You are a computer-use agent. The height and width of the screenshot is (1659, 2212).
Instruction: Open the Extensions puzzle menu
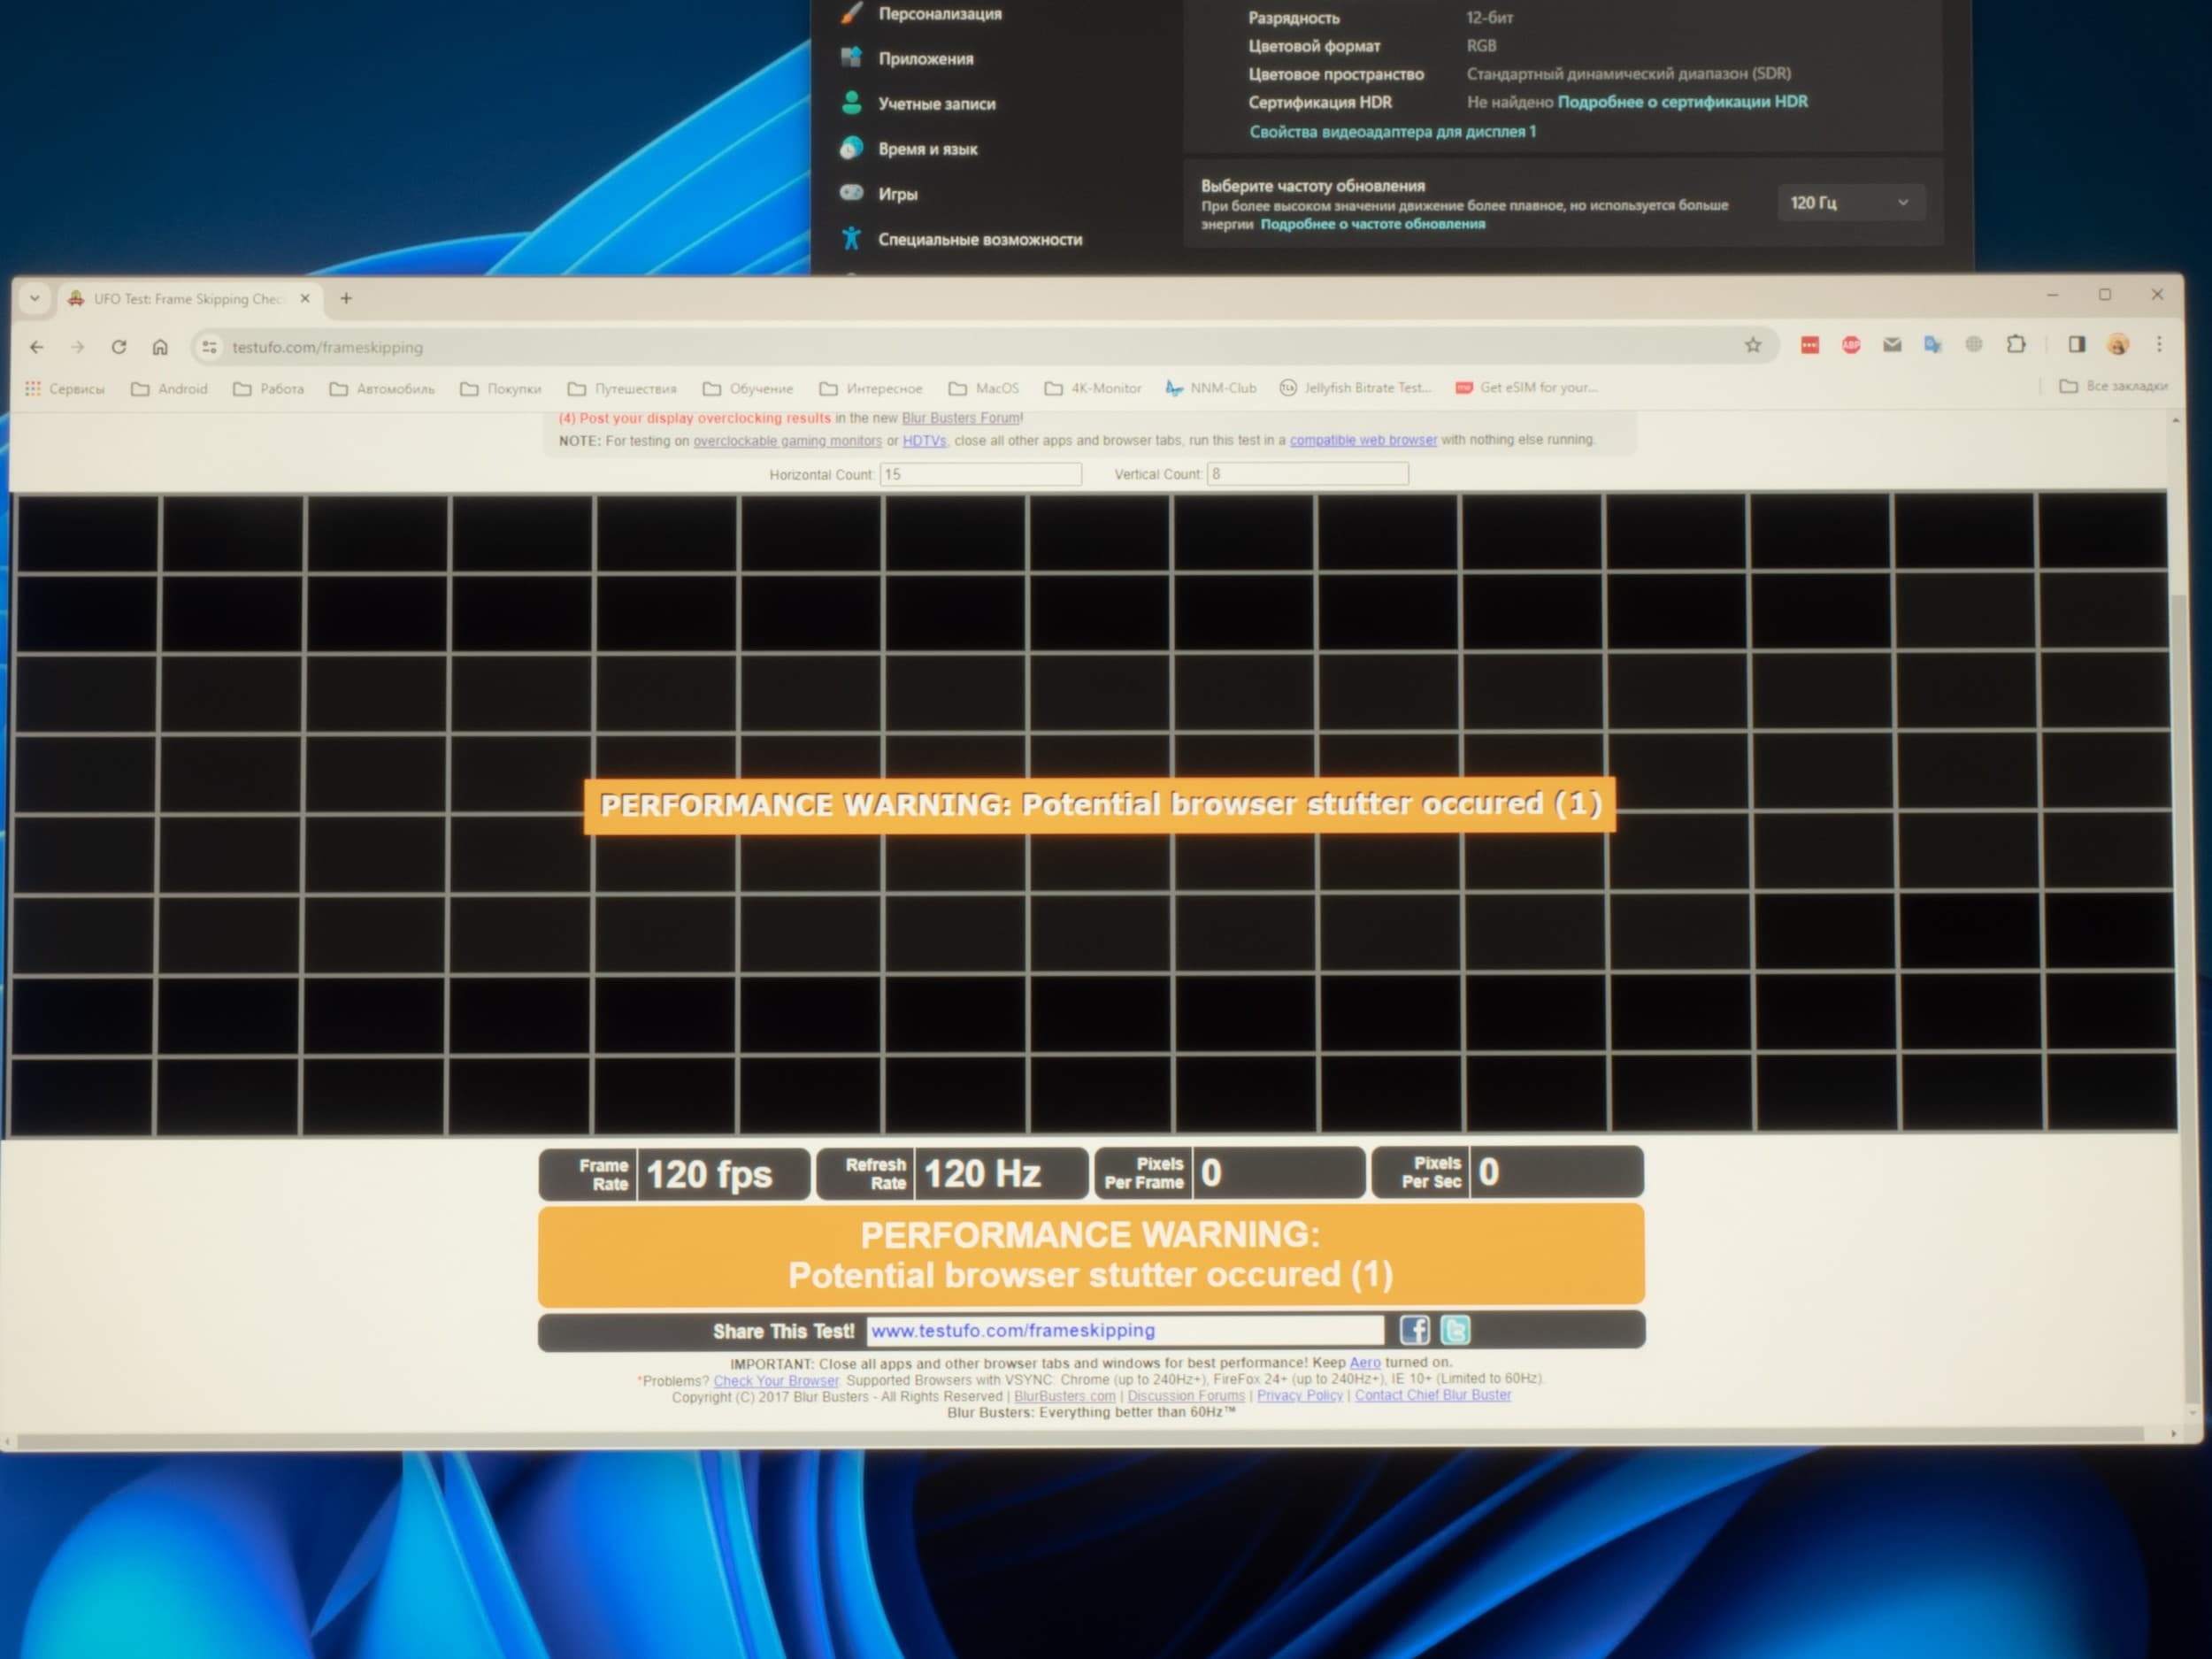[x=2016, y=344]
